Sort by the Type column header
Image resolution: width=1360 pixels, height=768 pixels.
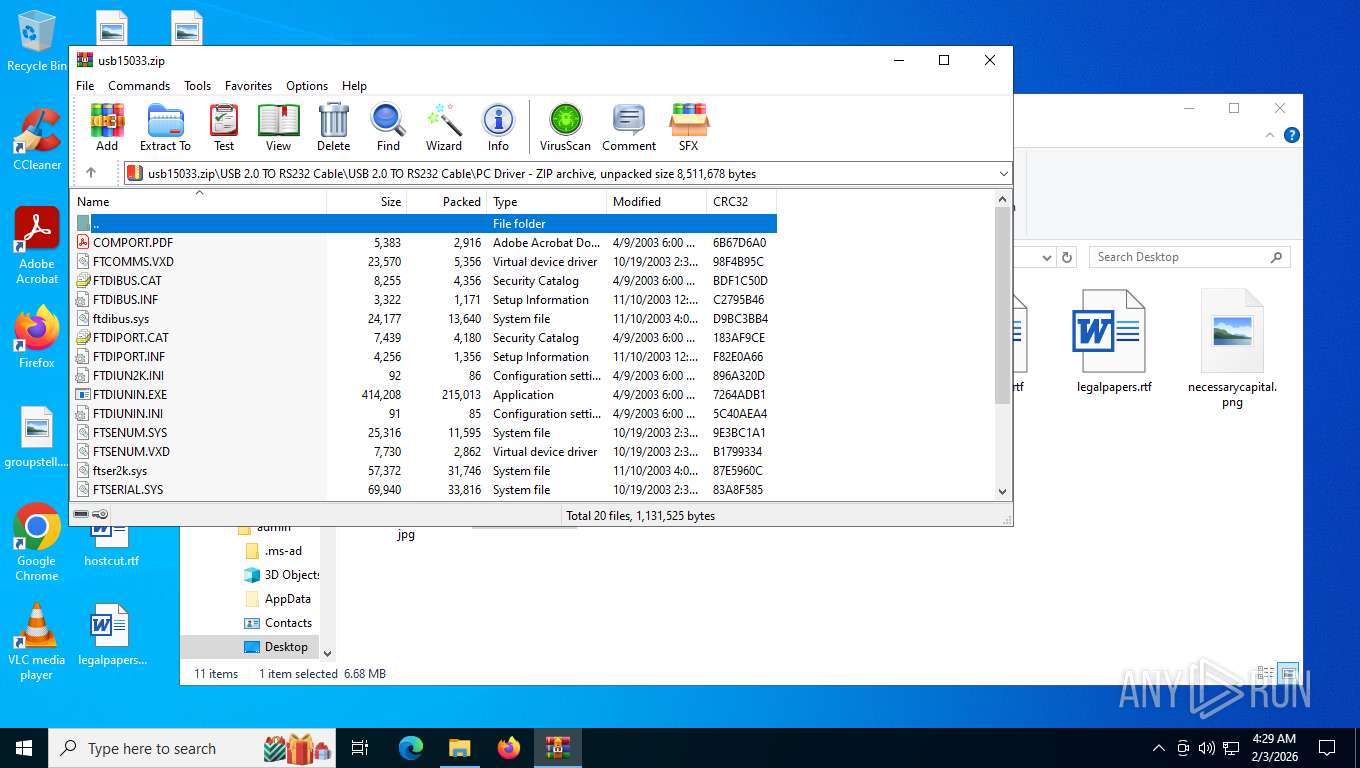[547, 201]
